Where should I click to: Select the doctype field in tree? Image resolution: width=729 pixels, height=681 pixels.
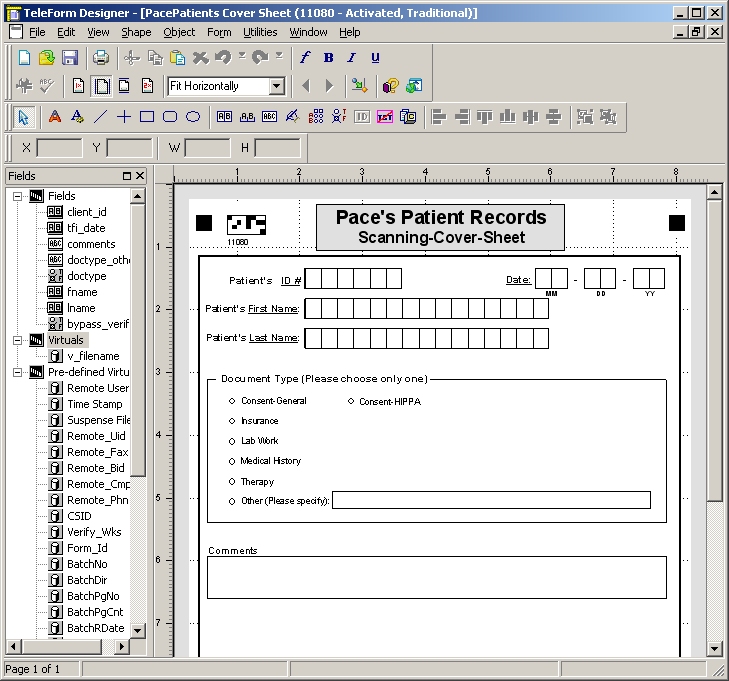click(86, 276)
